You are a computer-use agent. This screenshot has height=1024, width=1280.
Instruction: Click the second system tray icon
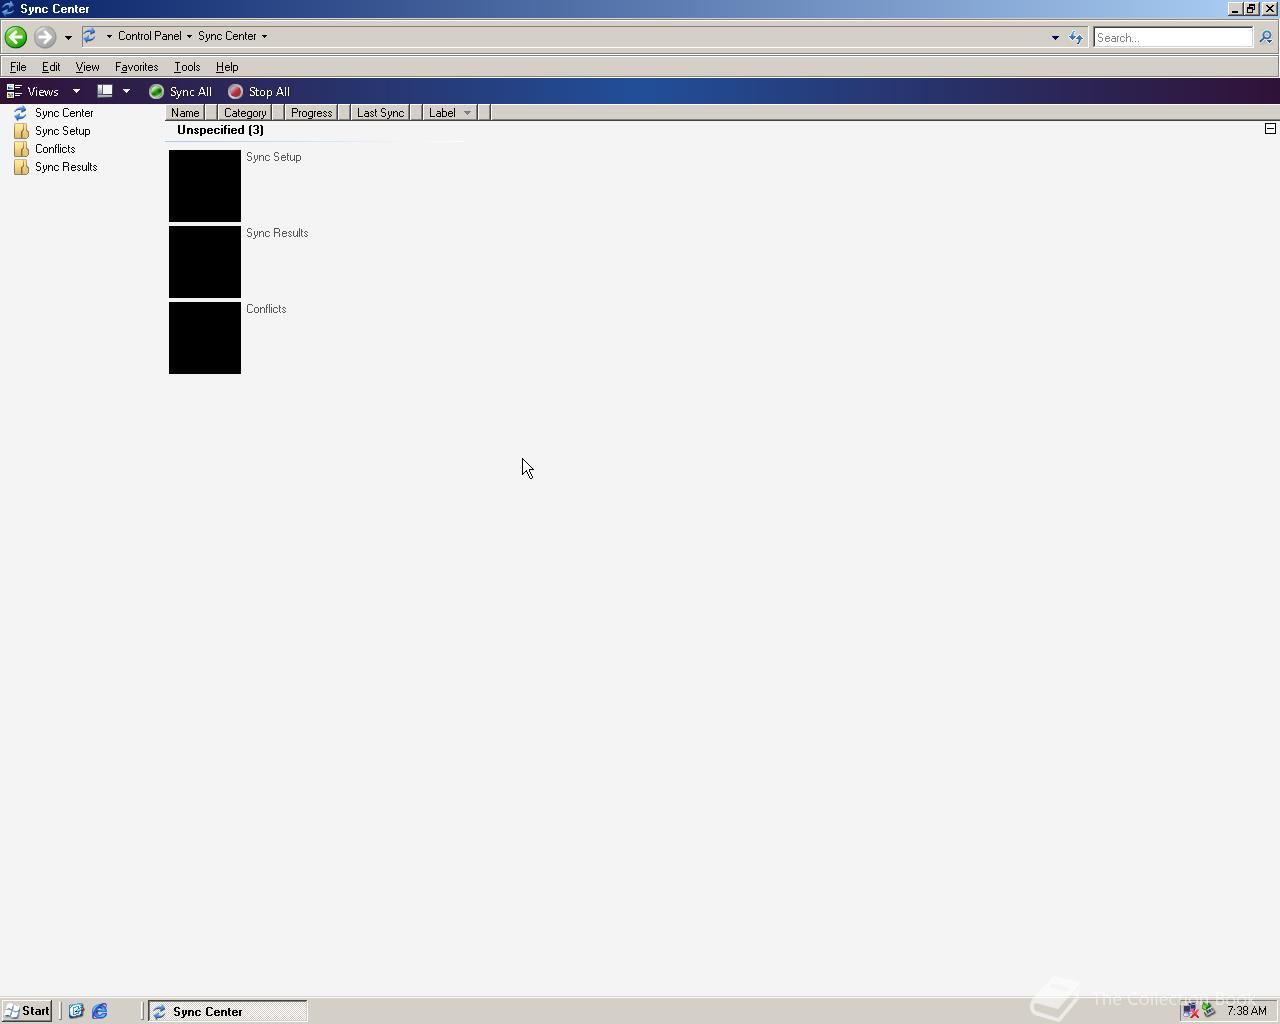click(x=1209, y=1010)
